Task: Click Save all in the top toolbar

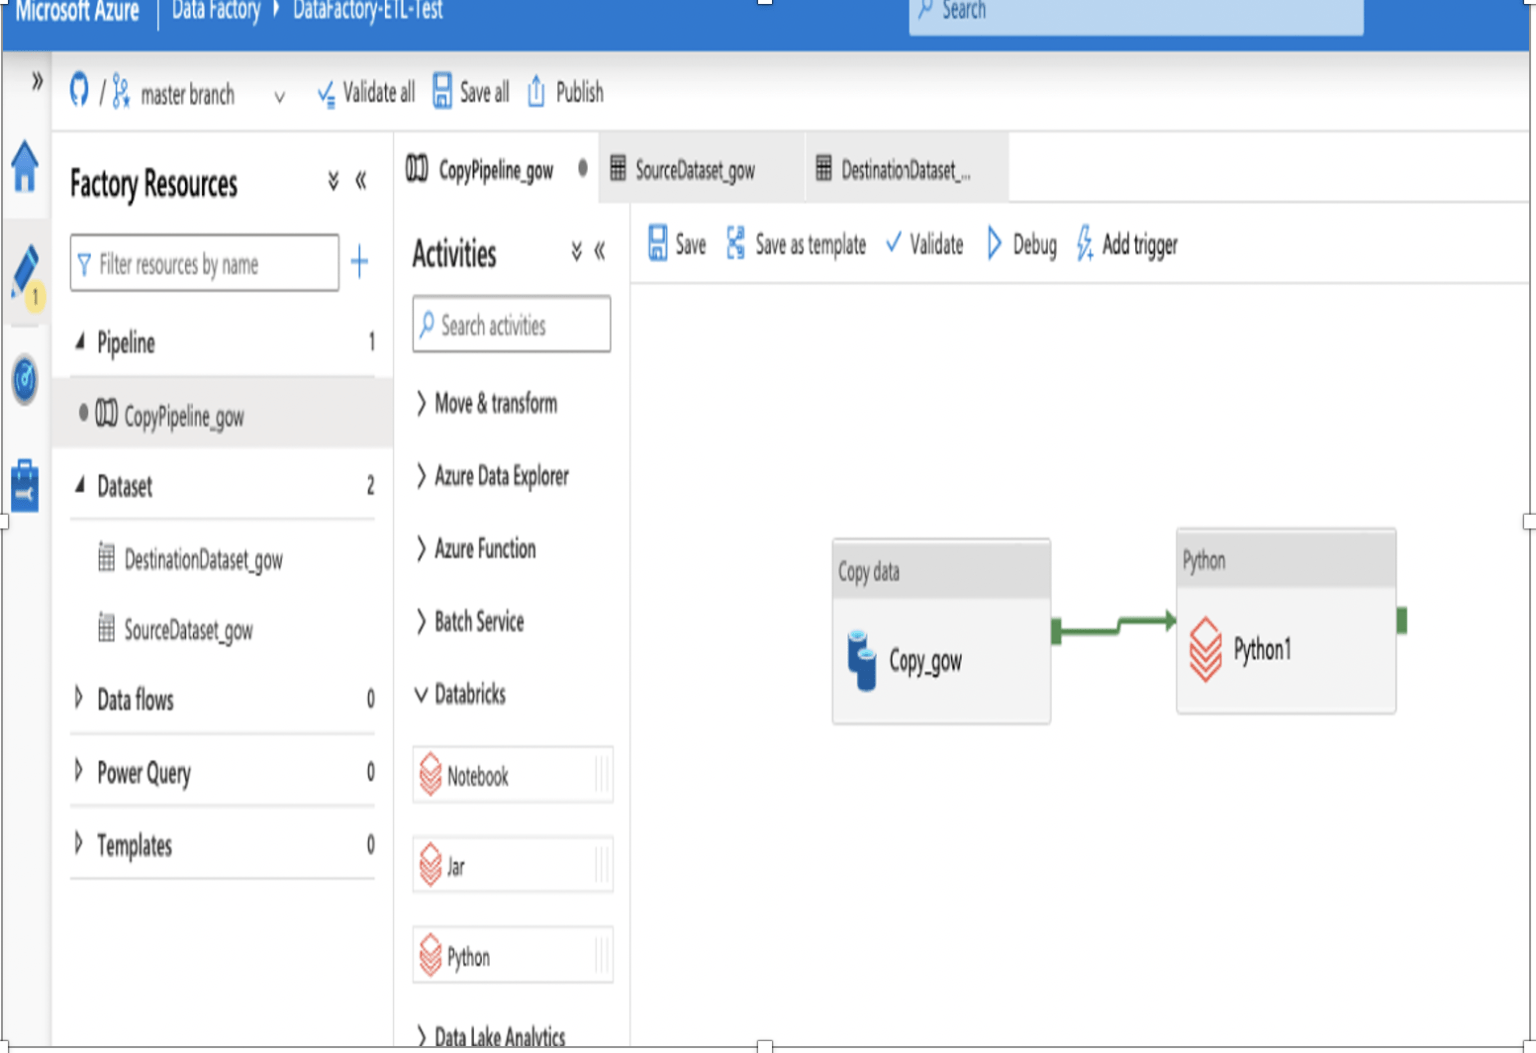Action: (470, 92)
